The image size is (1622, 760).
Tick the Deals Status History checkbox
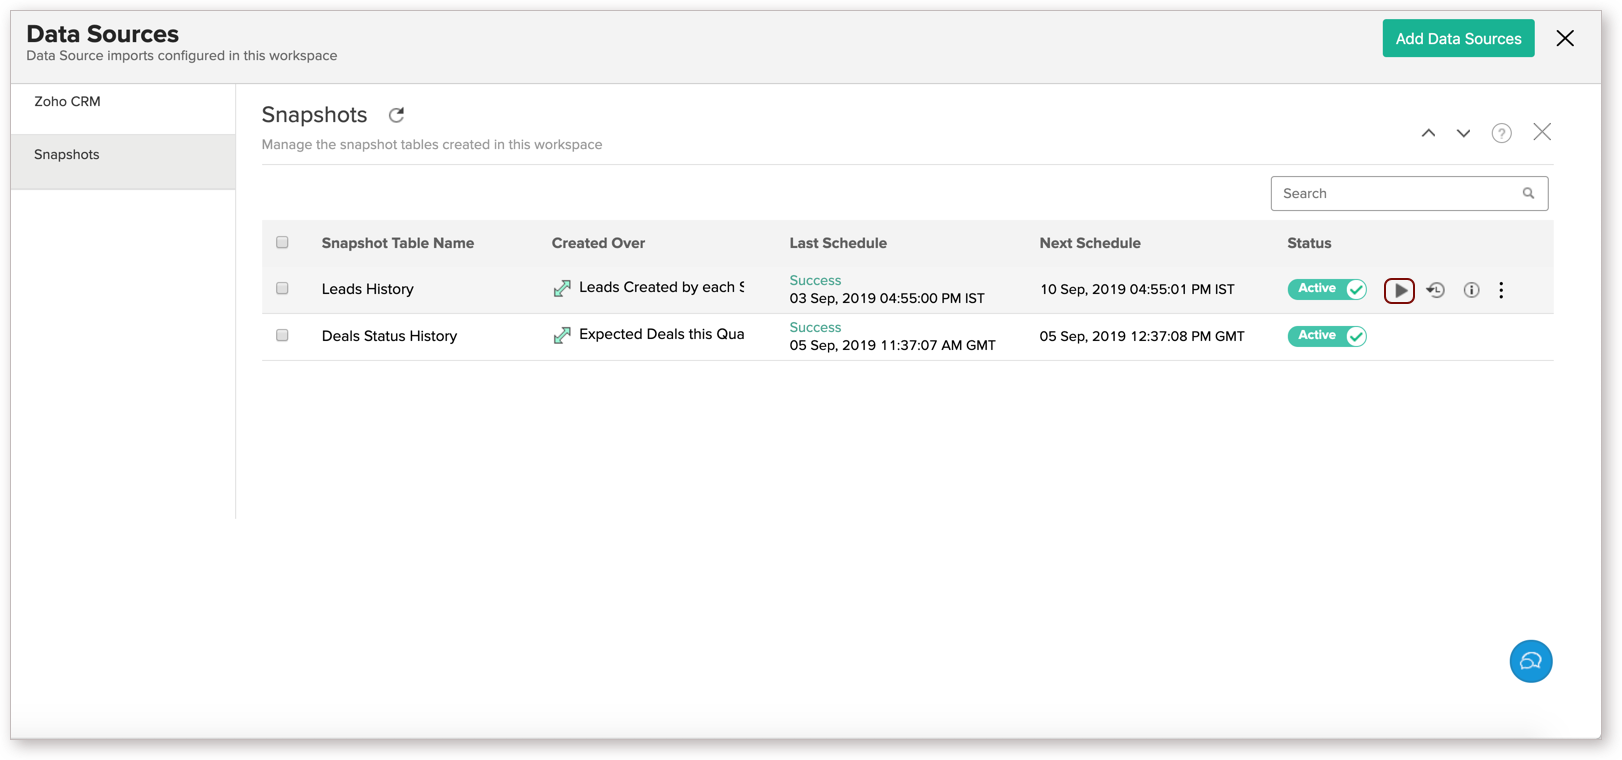[x=282, y=336]
